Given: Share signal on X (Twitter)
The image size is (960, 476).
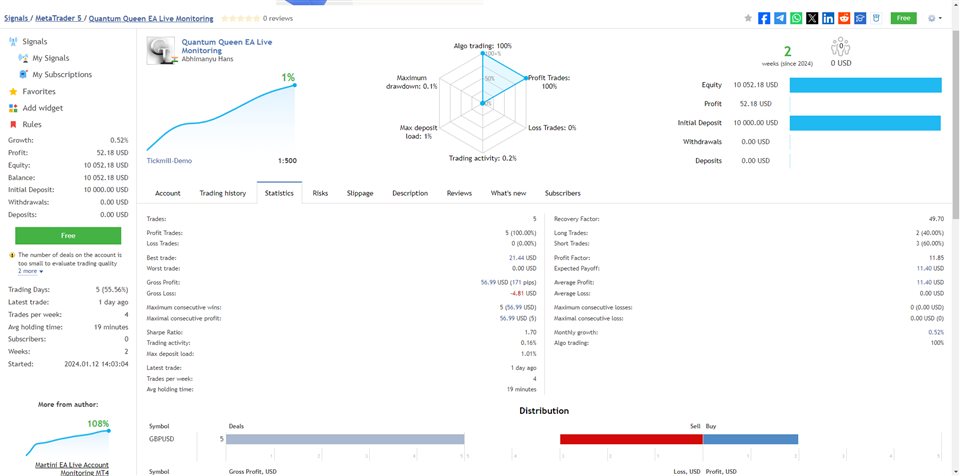Looking at the screenshot, I should tap(812, 18).
